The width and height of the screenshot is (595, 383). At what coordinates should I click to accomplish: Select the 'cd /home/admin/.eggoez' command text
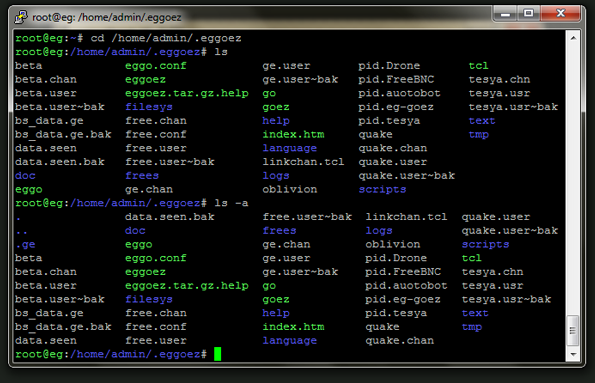click(166, 38)
